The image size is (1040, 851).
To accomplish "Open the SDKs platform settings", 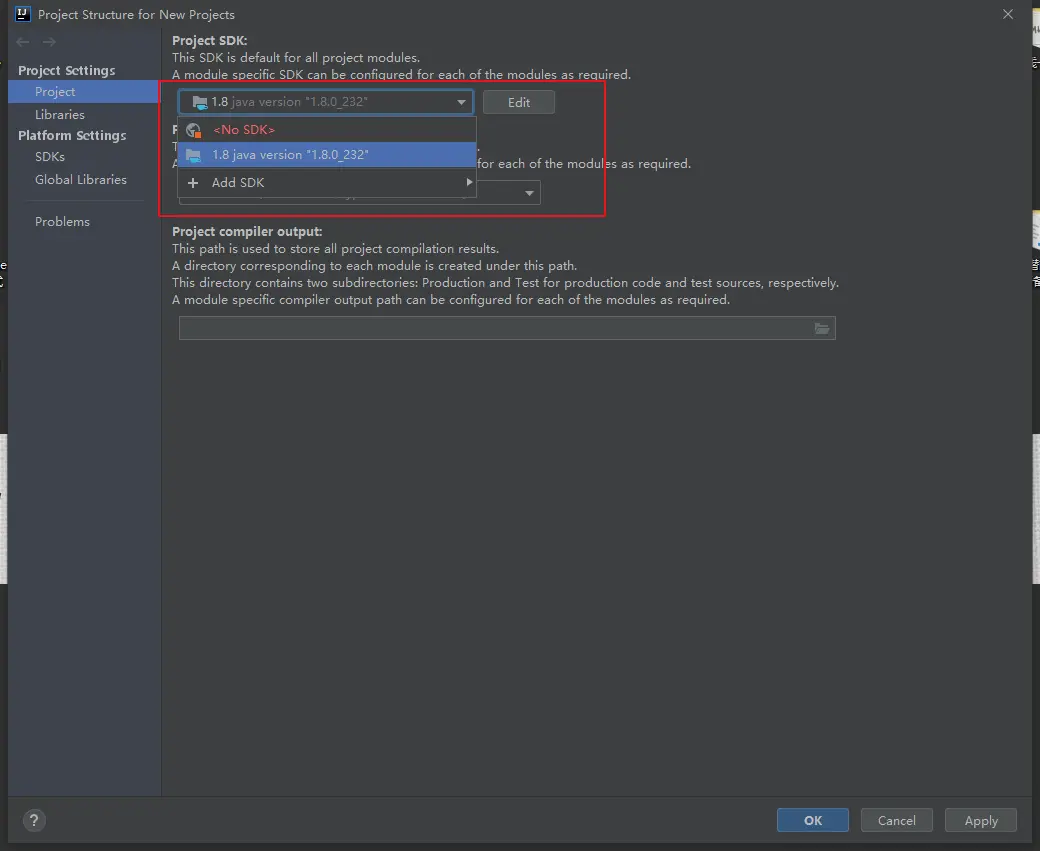I will coord(50,157).
